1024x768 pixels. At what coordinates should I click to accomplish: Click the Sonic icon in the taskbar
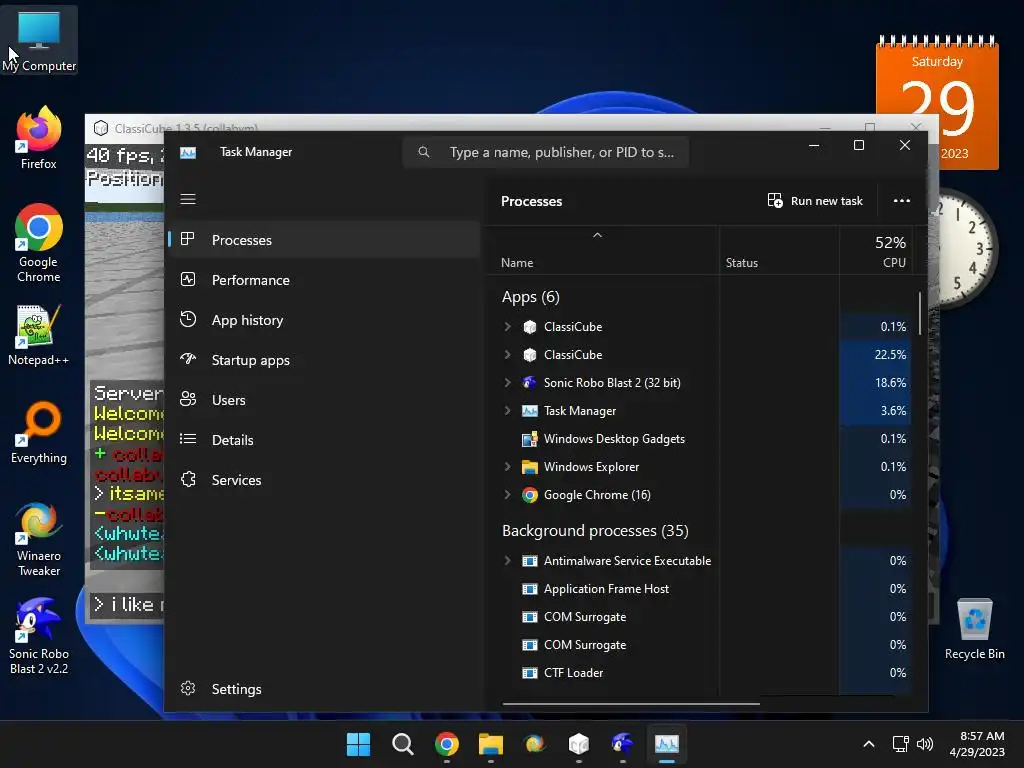coord(622,744)
